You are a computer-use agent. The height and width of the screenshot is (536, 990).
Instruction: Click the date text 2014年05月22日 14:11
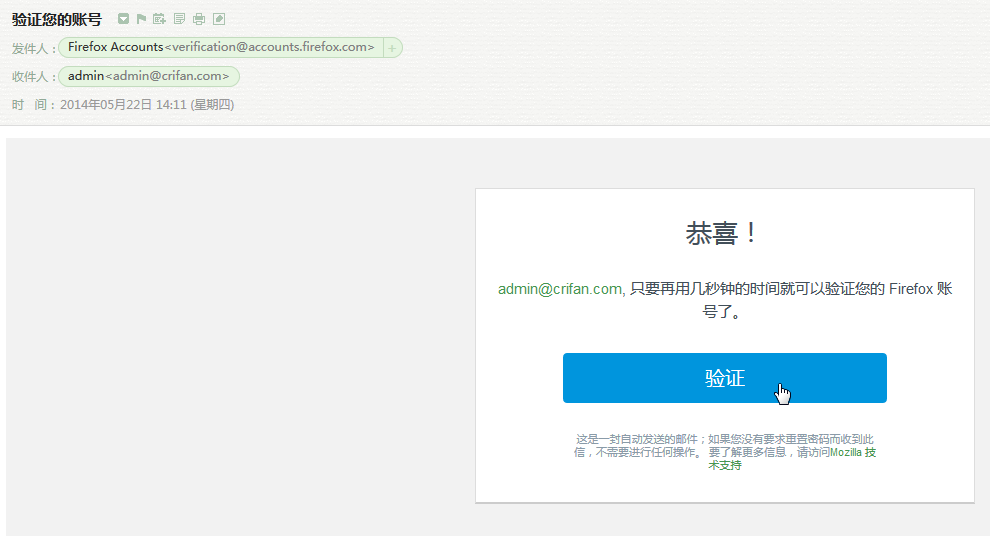(x=124, y=105)
